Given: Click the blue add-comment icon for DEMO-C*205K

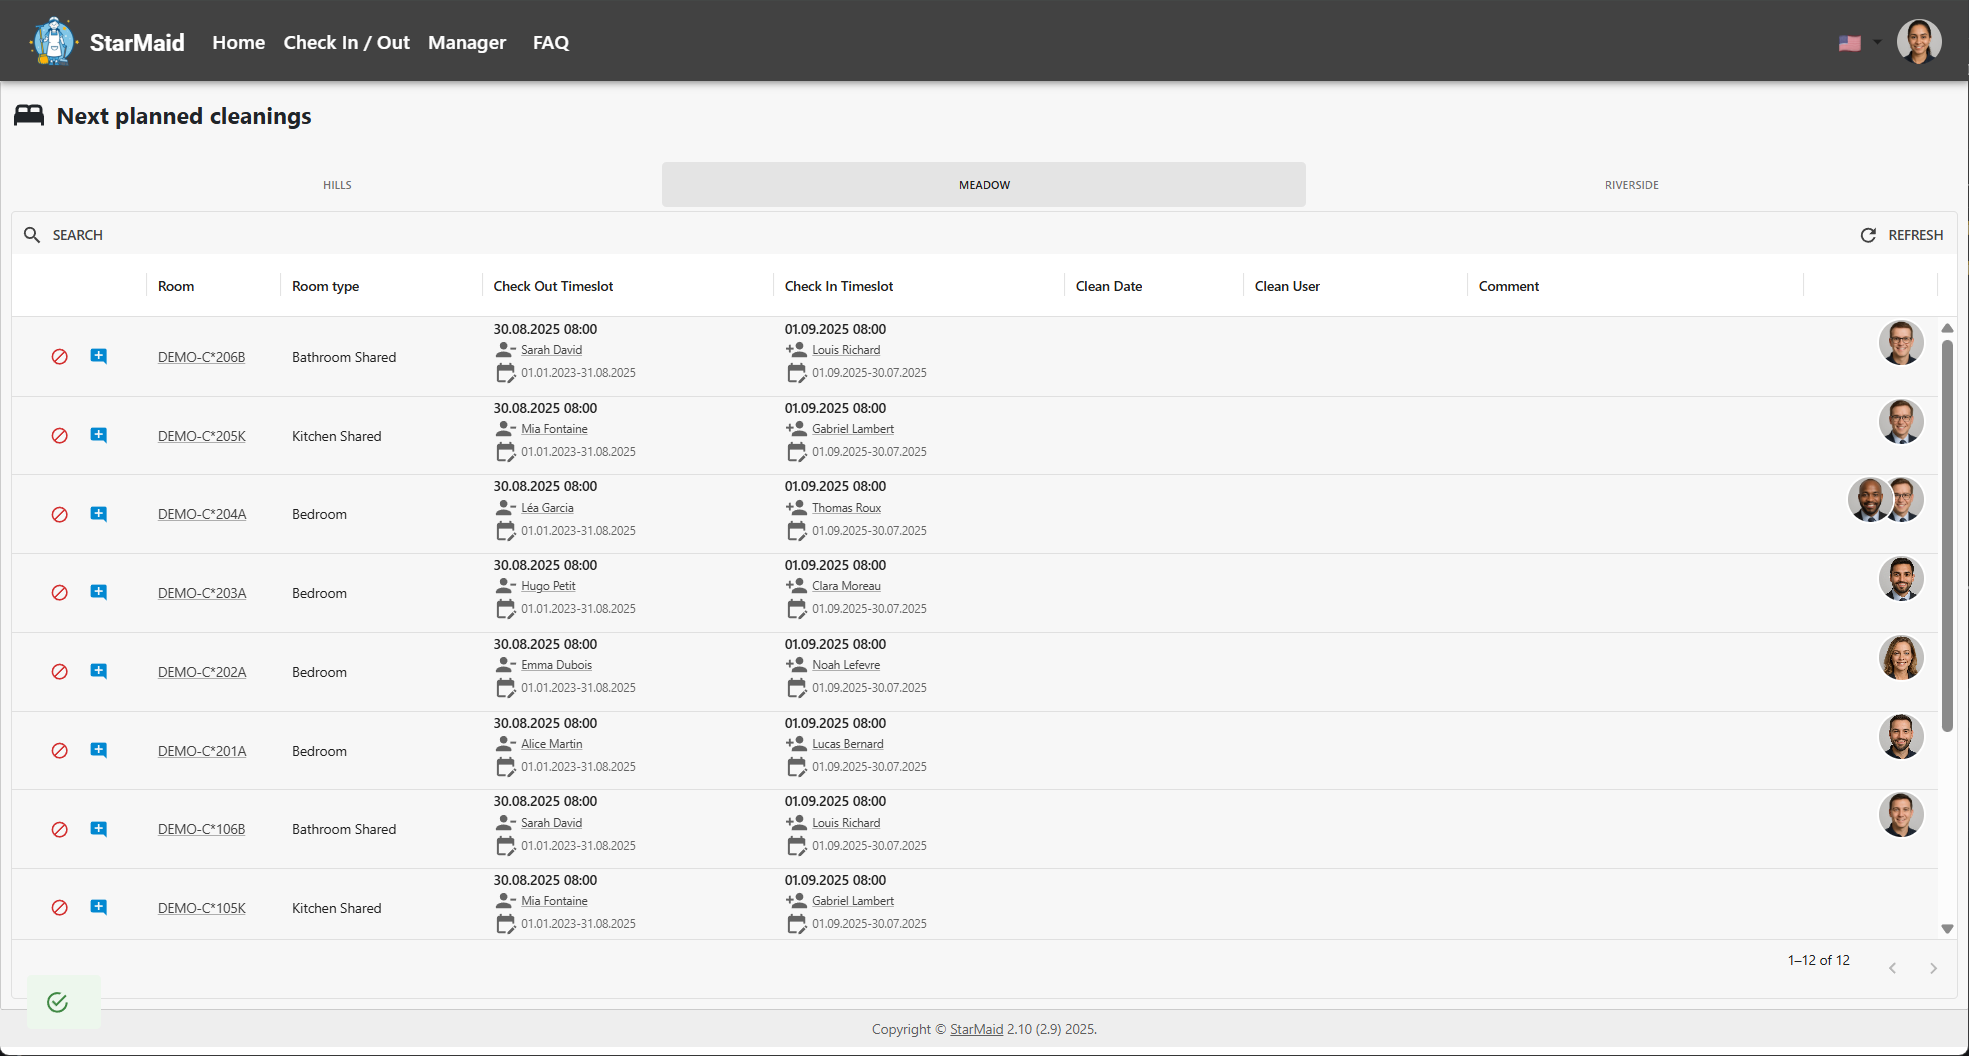Looking at the screenshot, I should [x=99, y=435].
